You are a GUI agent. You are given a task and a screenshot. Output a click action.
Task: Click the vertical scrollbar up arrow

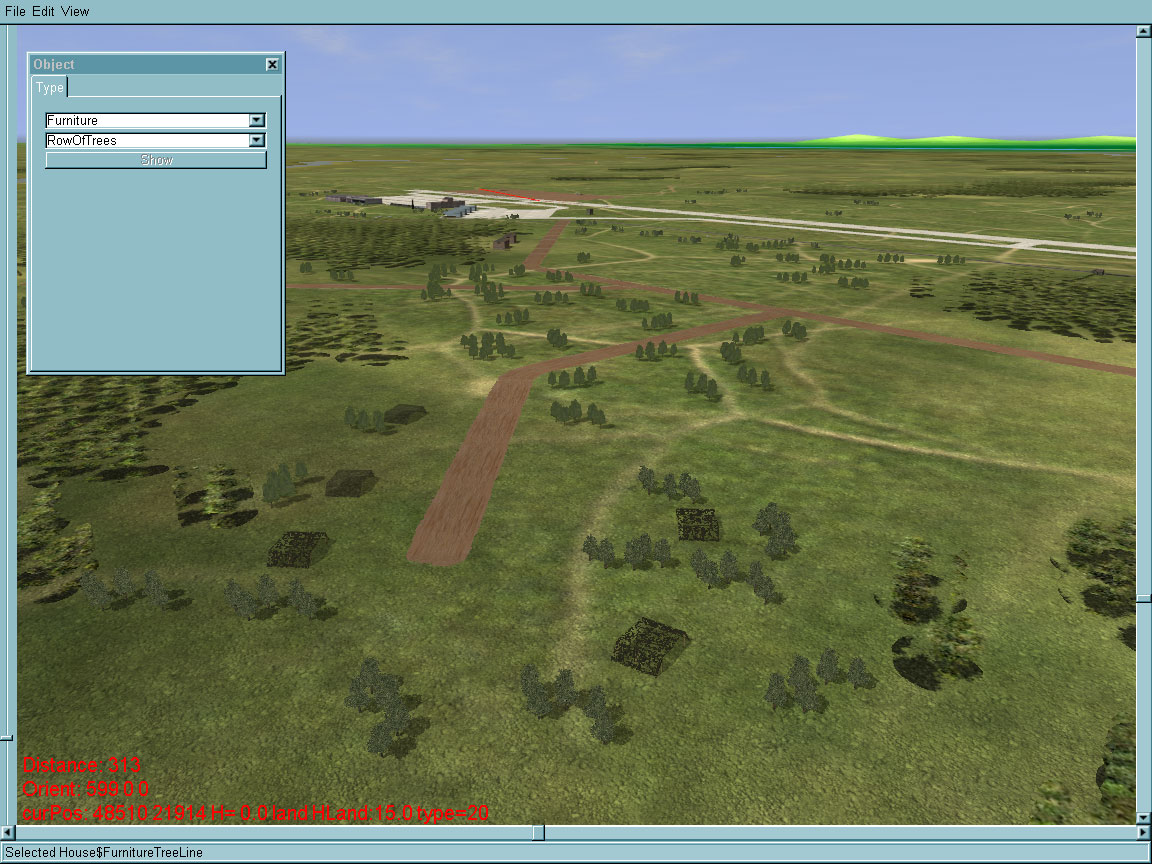pos(1143,32)
